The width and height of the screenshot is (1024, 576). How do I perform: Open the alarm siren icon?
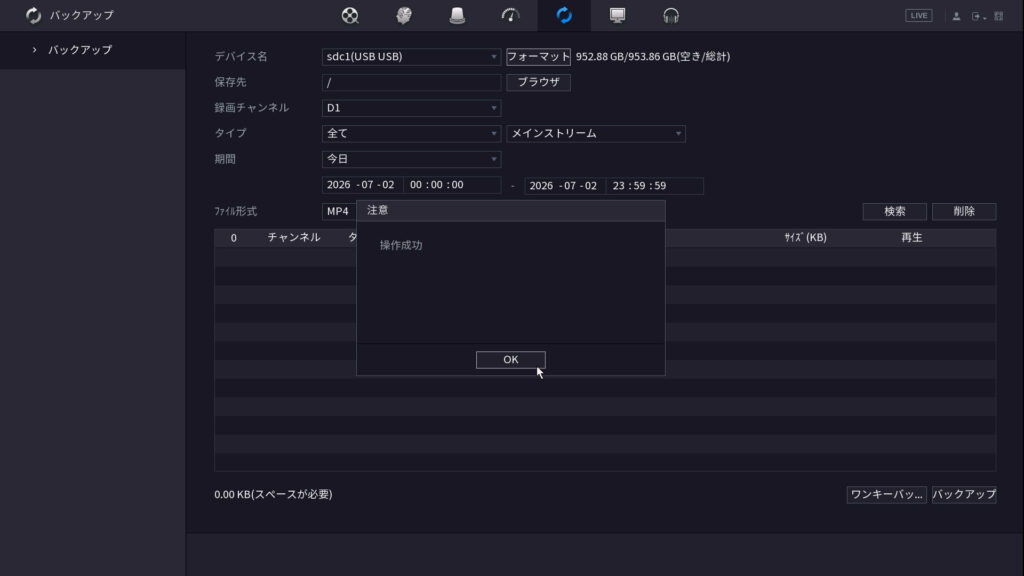click(457, 15)
